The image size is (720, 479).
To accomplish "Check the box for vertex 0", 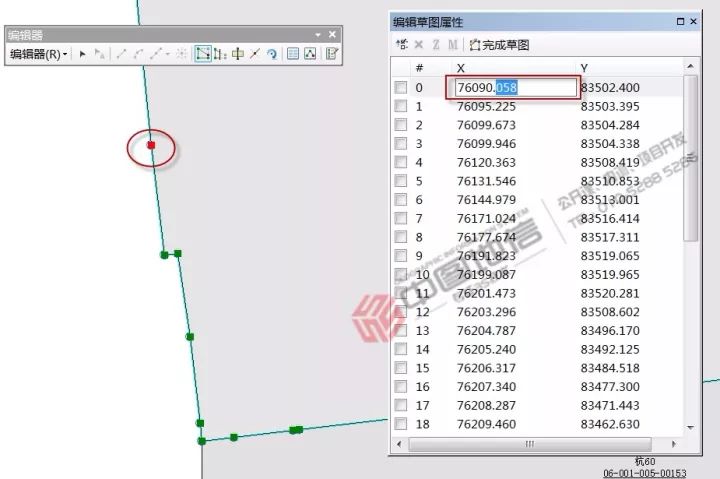I will pyautogui.click(x=401, y=87).
